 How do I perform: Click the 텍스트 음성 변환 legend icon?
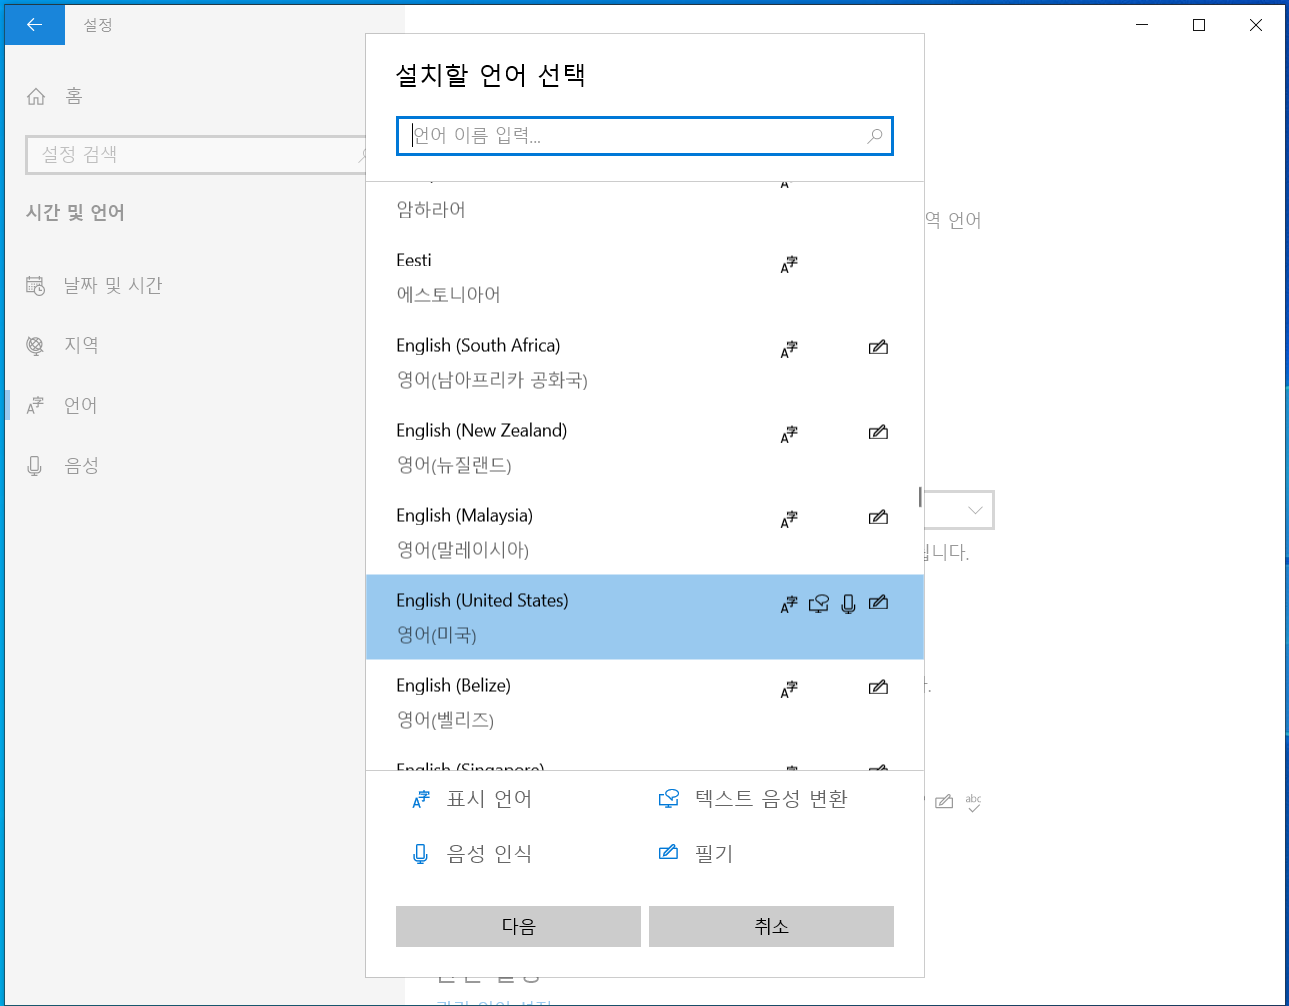click(x=669, y=799)
